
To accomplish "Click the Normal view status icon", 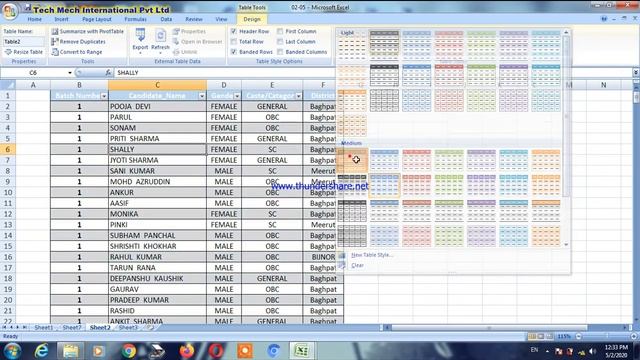I will (x=532, y=336).
